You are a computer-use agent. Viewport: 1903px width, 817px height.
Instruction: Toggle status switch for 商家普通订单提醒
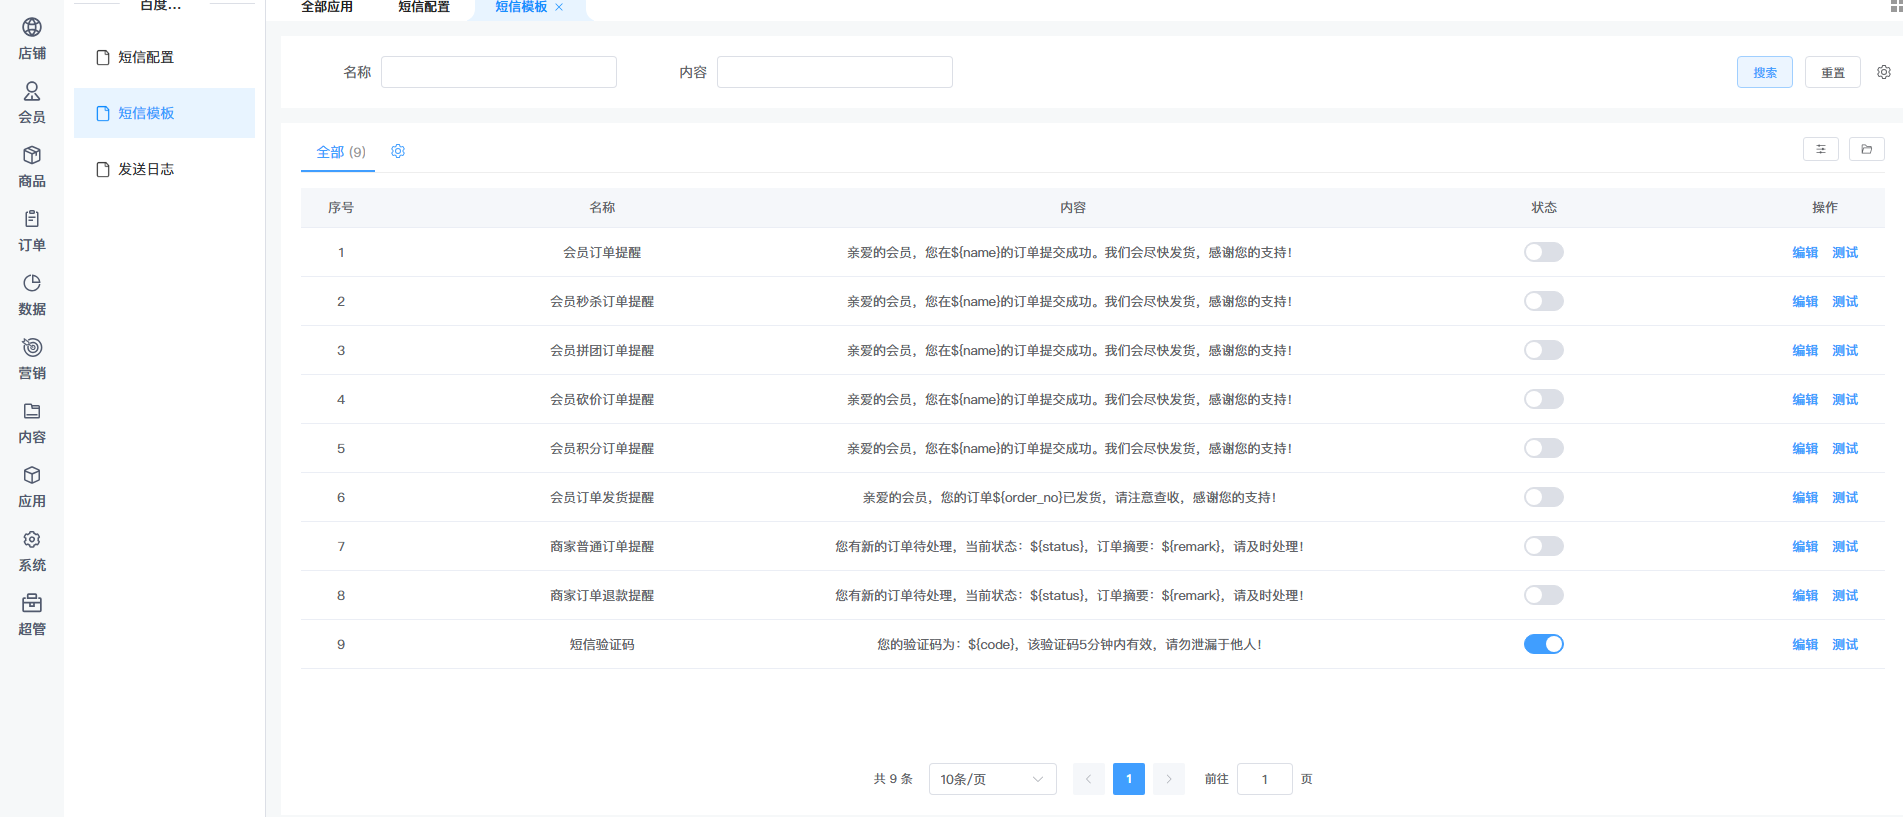point(1544,546)
